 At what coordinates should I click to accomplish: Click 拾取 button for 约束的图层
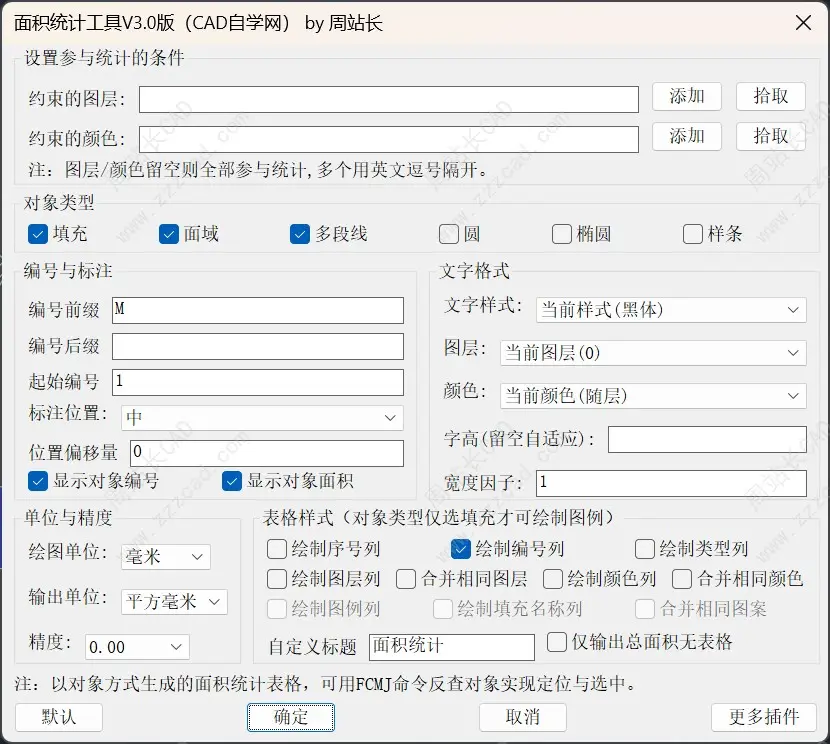[x=771, y=96]
